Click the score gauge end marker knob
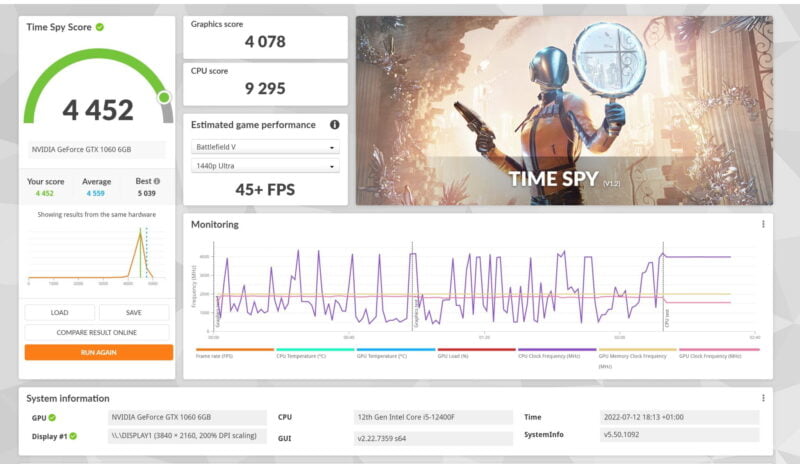Viewport: 800px width, 464px height. pos(165,97)
